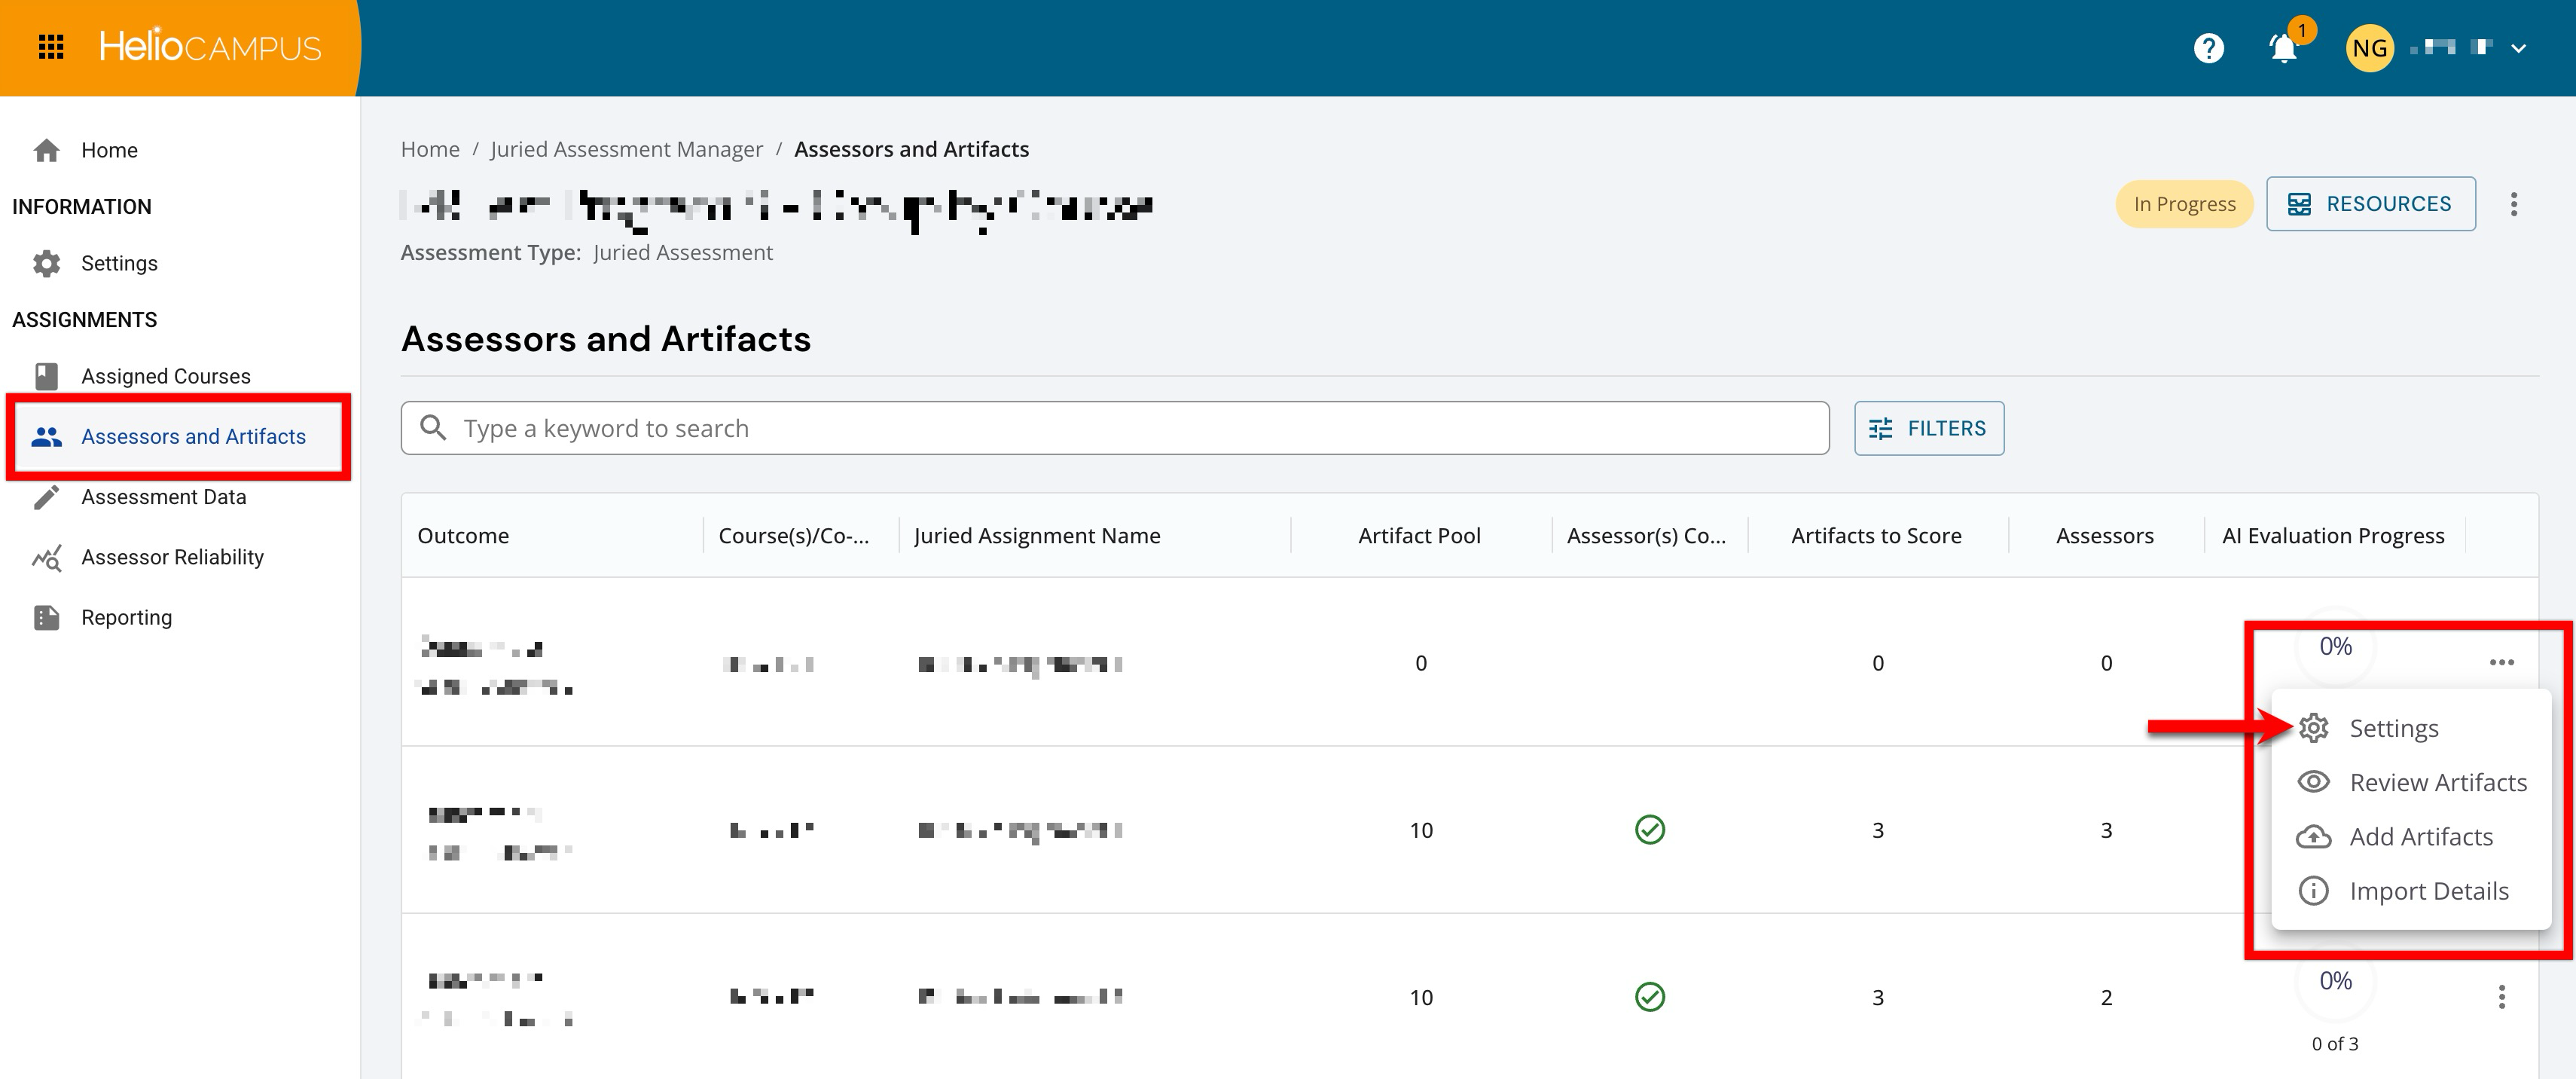The height and width of the screenshot is (1079, 2576).
Task: Click the help question mark icon
Action: tap(2208, 48)
